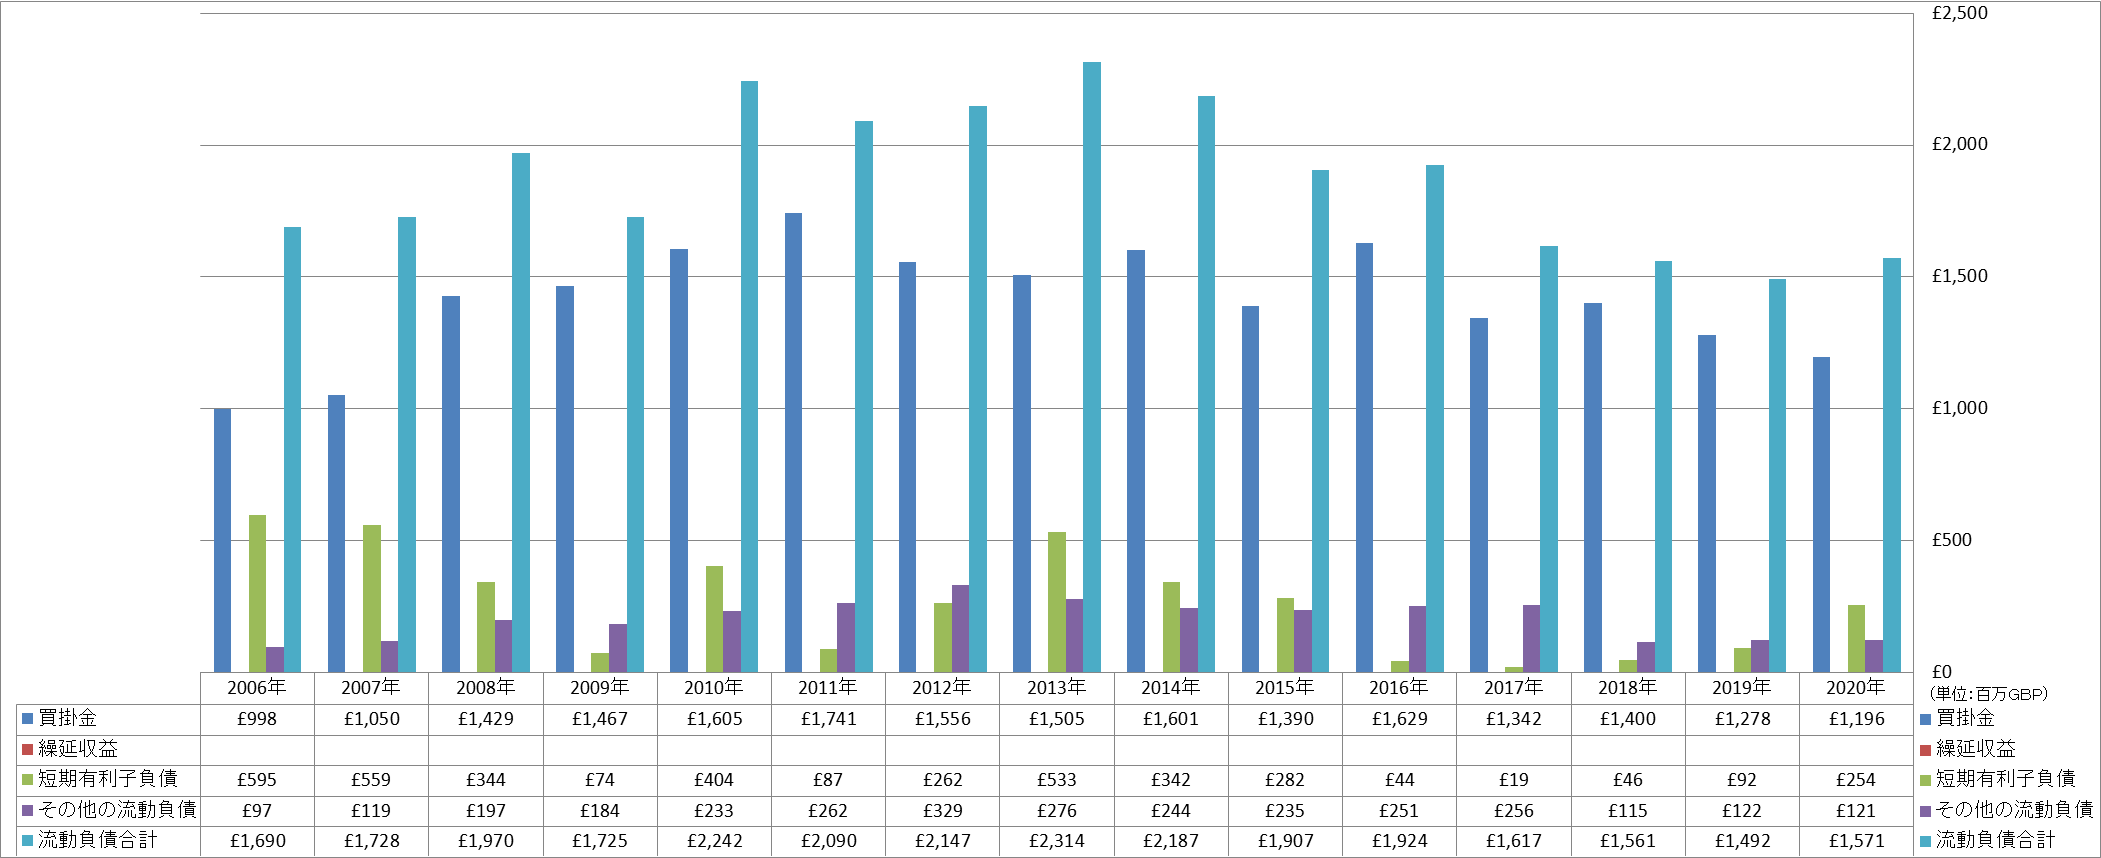
Task: Click the £1,500 axis label
Action: pos(1960,276)
